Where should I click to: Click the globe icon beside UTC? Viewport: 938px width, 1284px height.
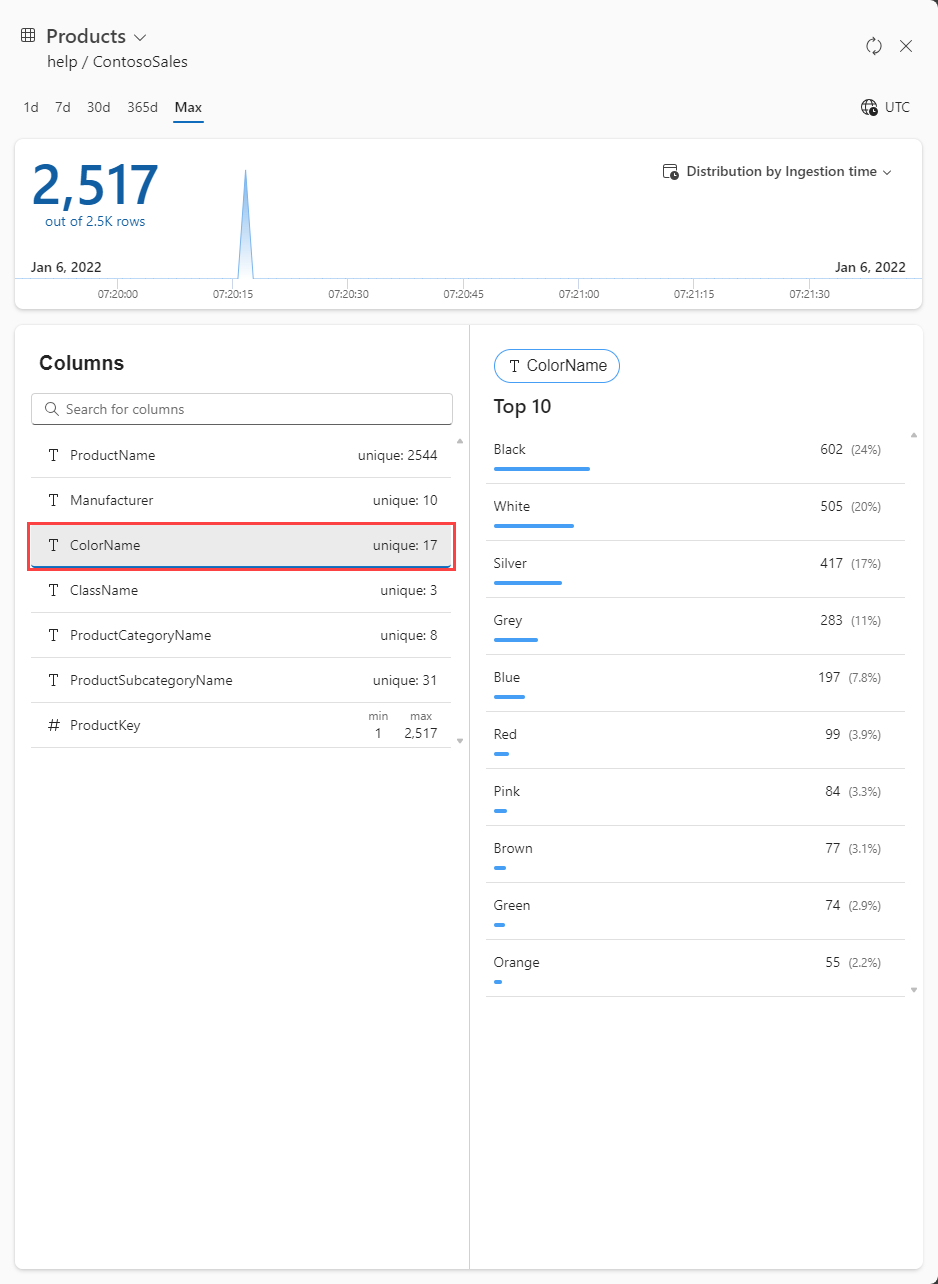tap(868, 107)
